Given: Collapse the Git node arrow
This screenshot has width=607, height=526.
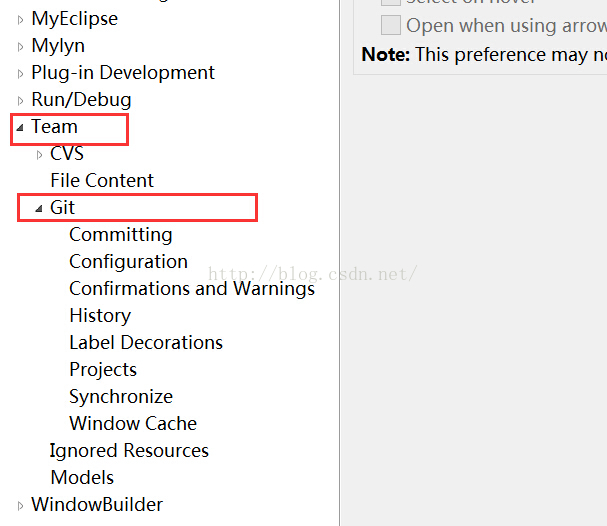Looking at the screenshot, I should tap(39, 209).
